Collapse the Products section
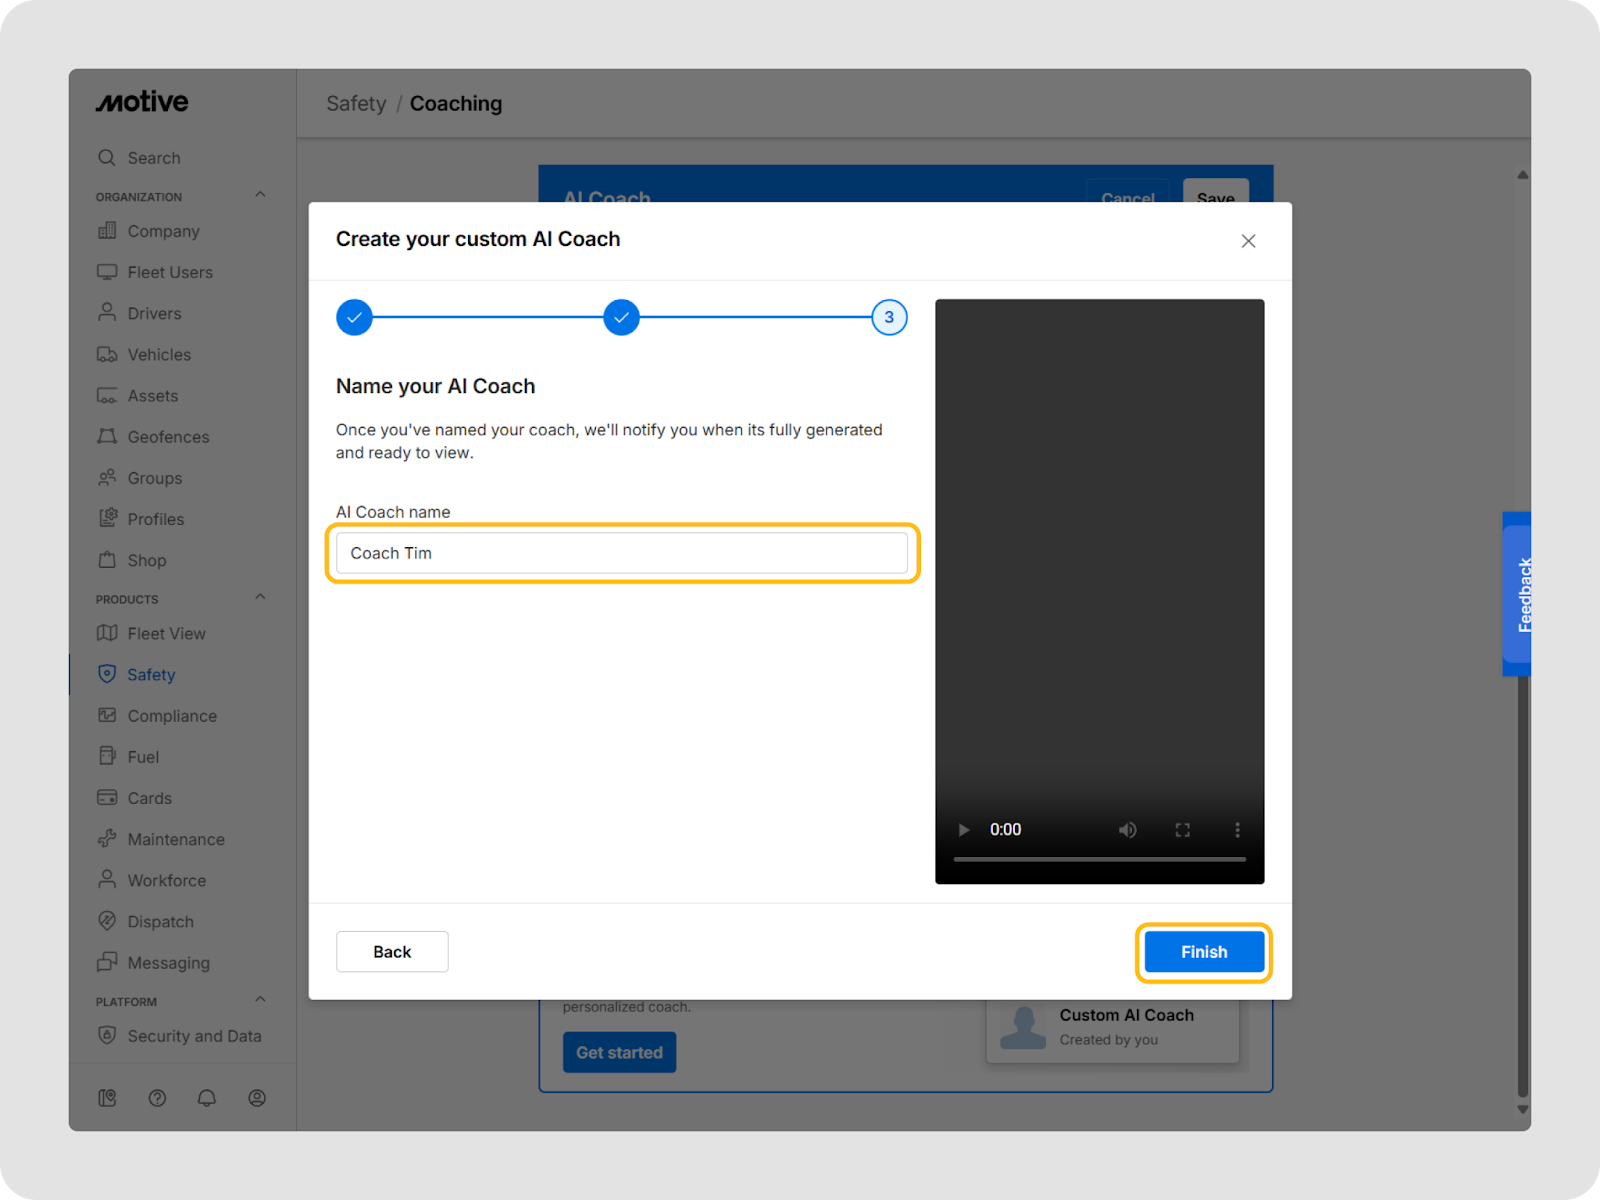 click(x=260, y=598)
